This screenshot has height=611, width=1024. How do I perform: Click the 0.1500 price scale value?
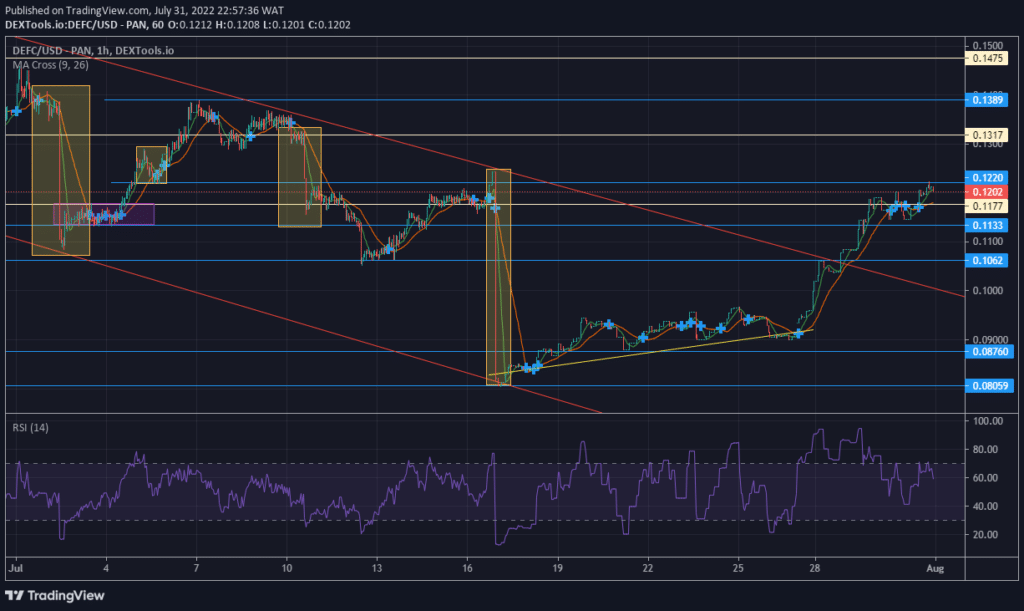[x=987, y=45]
